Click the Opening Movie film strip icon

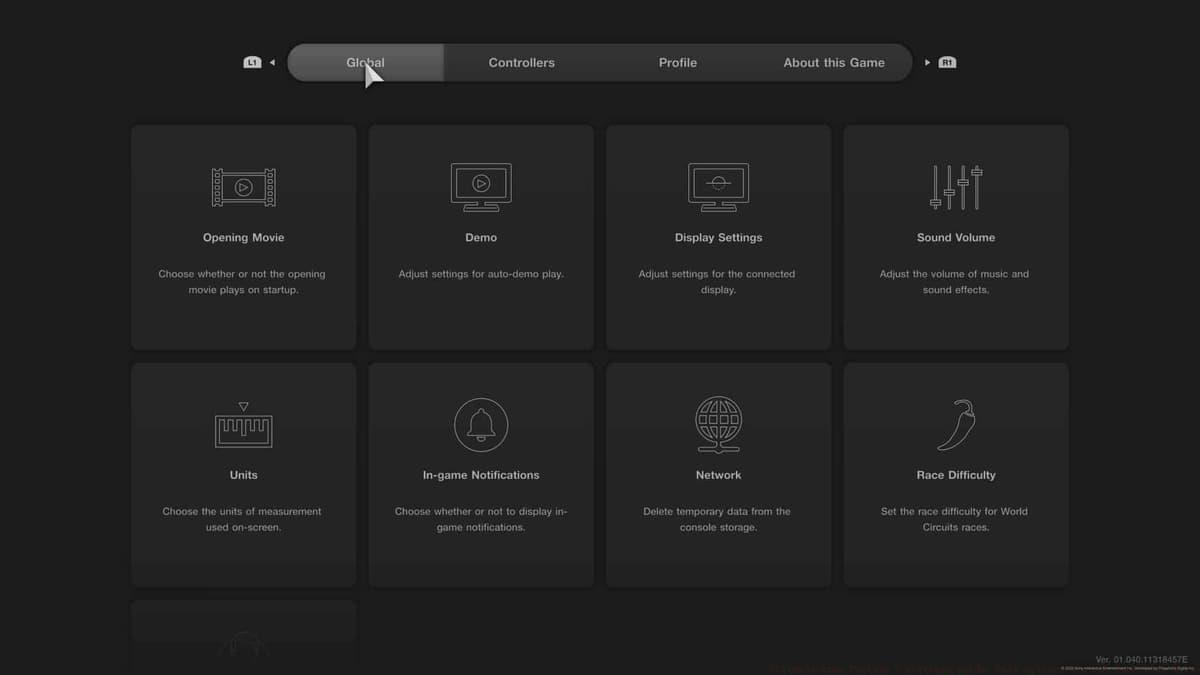(243, 187)
